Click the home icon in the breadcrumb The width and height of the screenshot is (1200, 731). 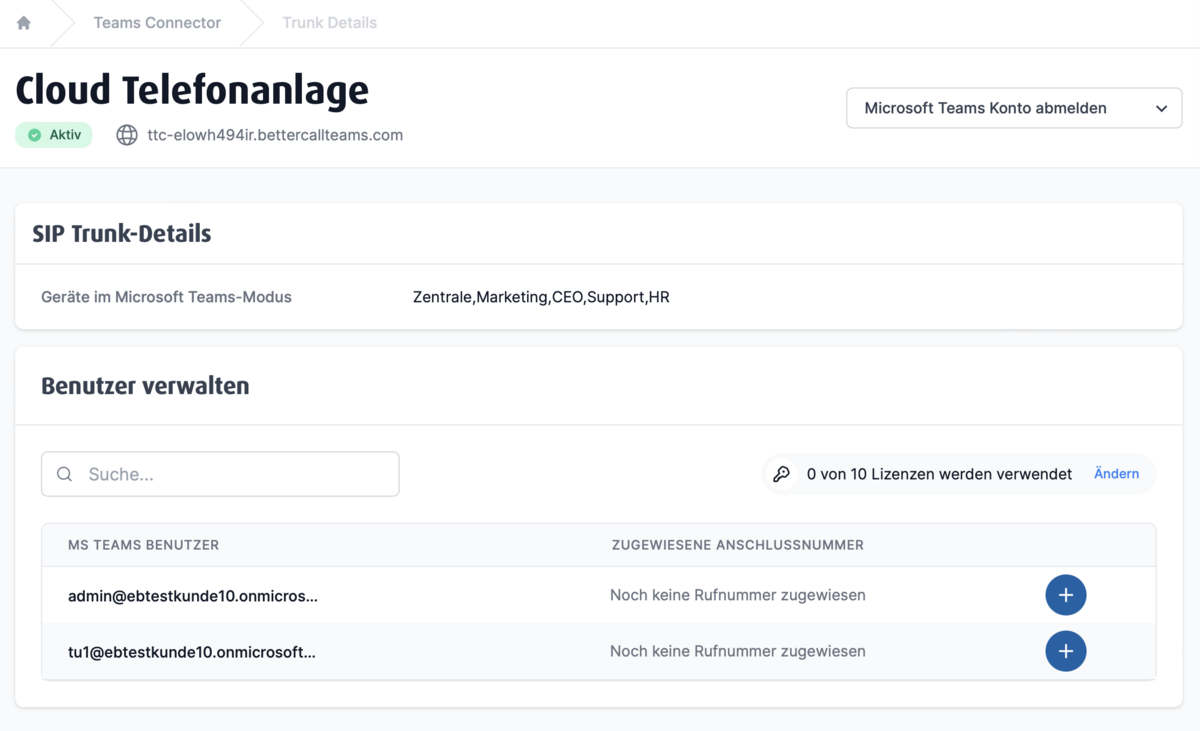coord(24,23)
